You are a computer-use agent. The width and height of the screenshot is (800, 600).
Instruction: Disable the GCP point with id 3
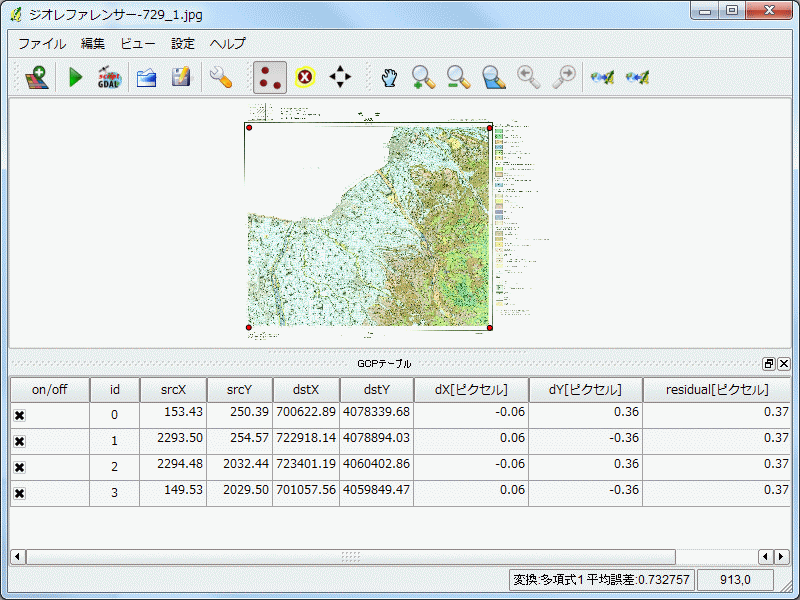pos(20,493)
